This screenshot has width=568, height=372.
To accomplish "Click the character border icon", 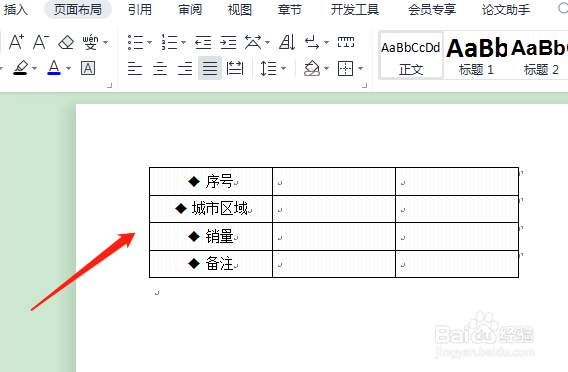I will pyautogui.click(x=88, y=68).
